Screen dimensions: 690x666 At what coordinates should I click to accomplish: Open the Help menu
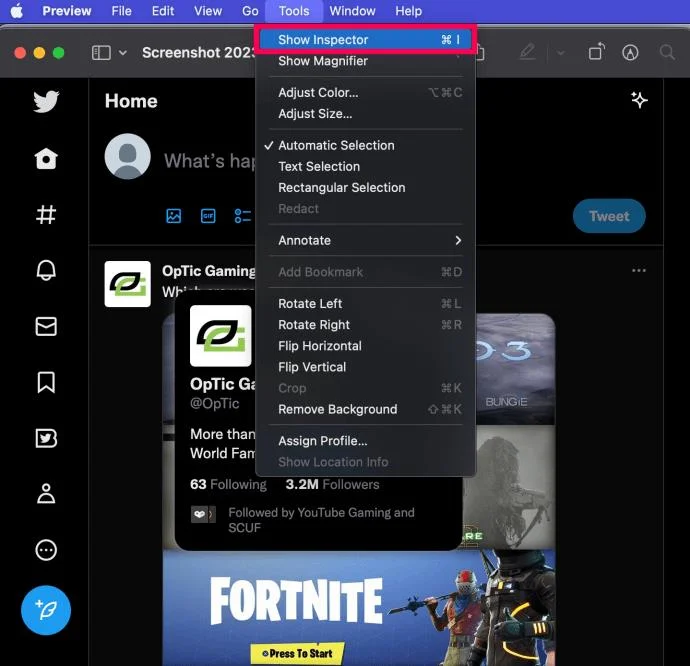point(408,11)
